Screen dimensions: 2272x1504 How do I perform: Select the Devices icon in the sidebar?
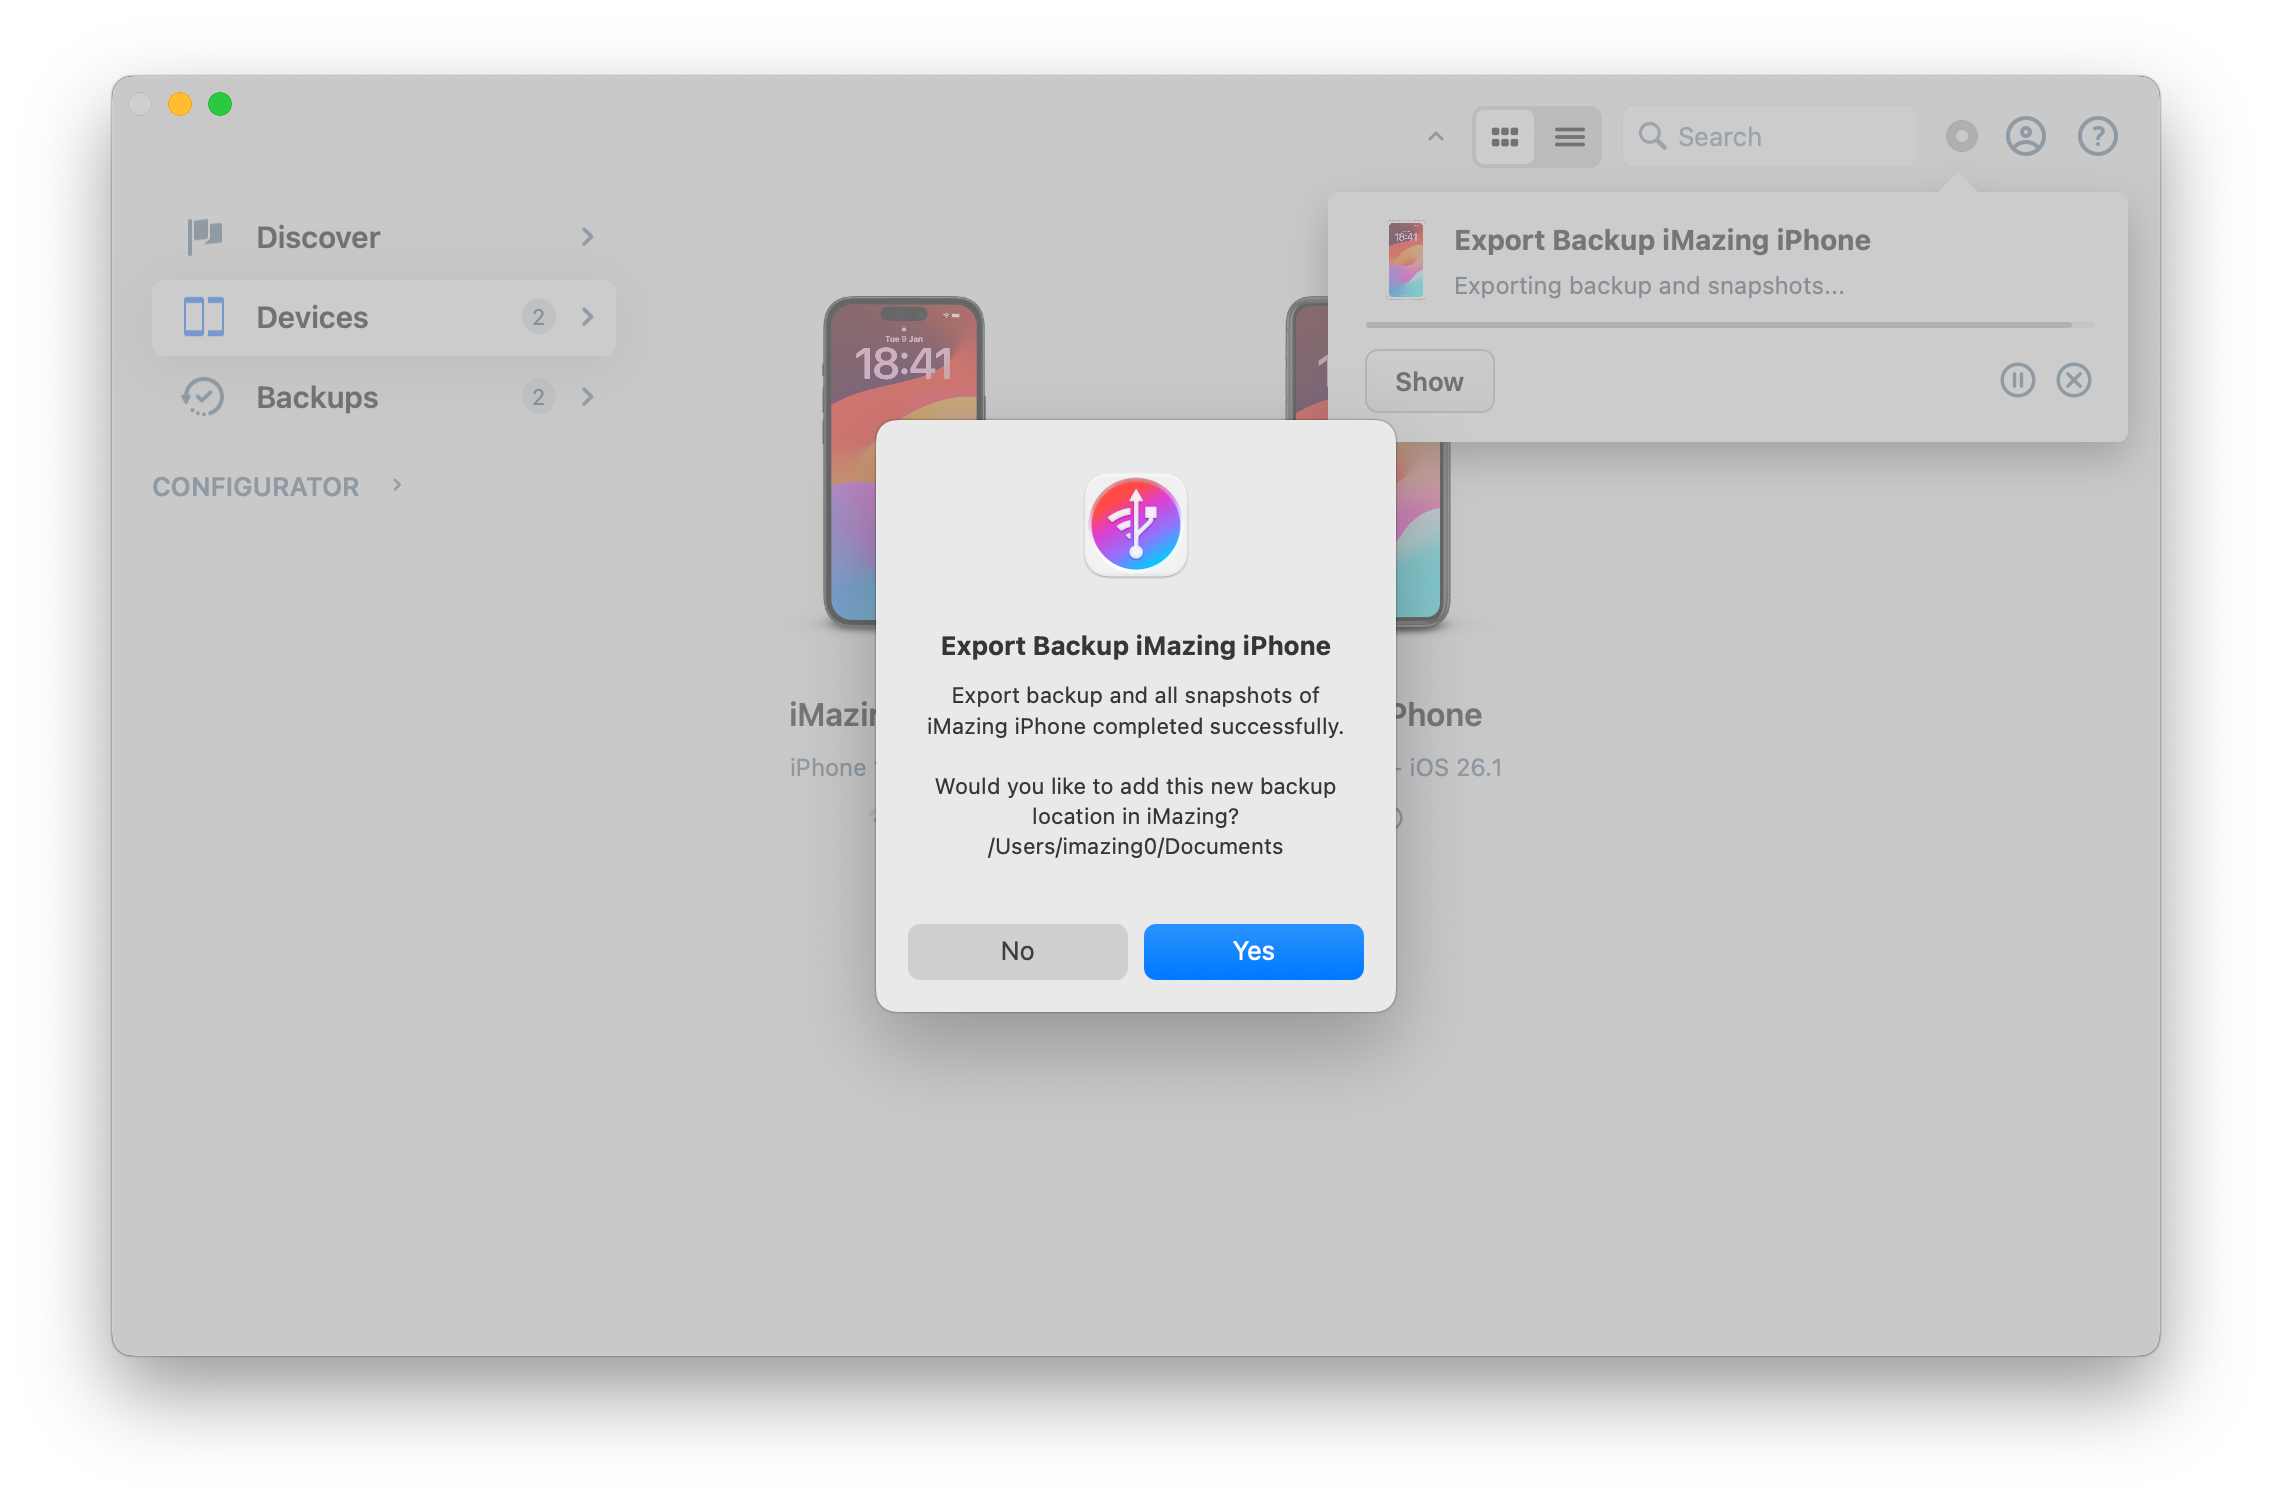(204, 317)
